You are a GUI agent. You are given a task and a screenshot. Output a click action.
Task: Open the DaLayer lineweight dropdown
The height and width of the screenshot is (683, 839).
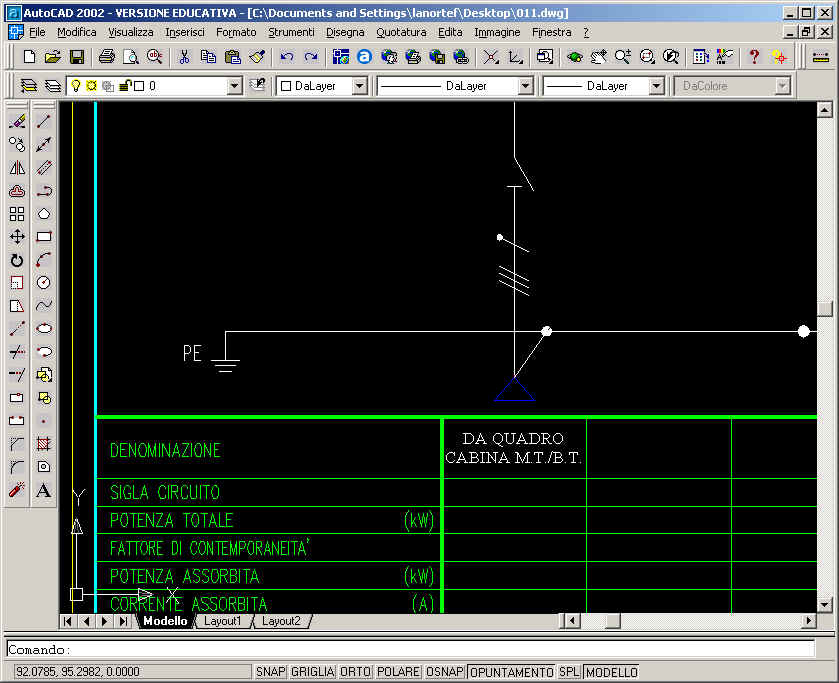[656, 86]
